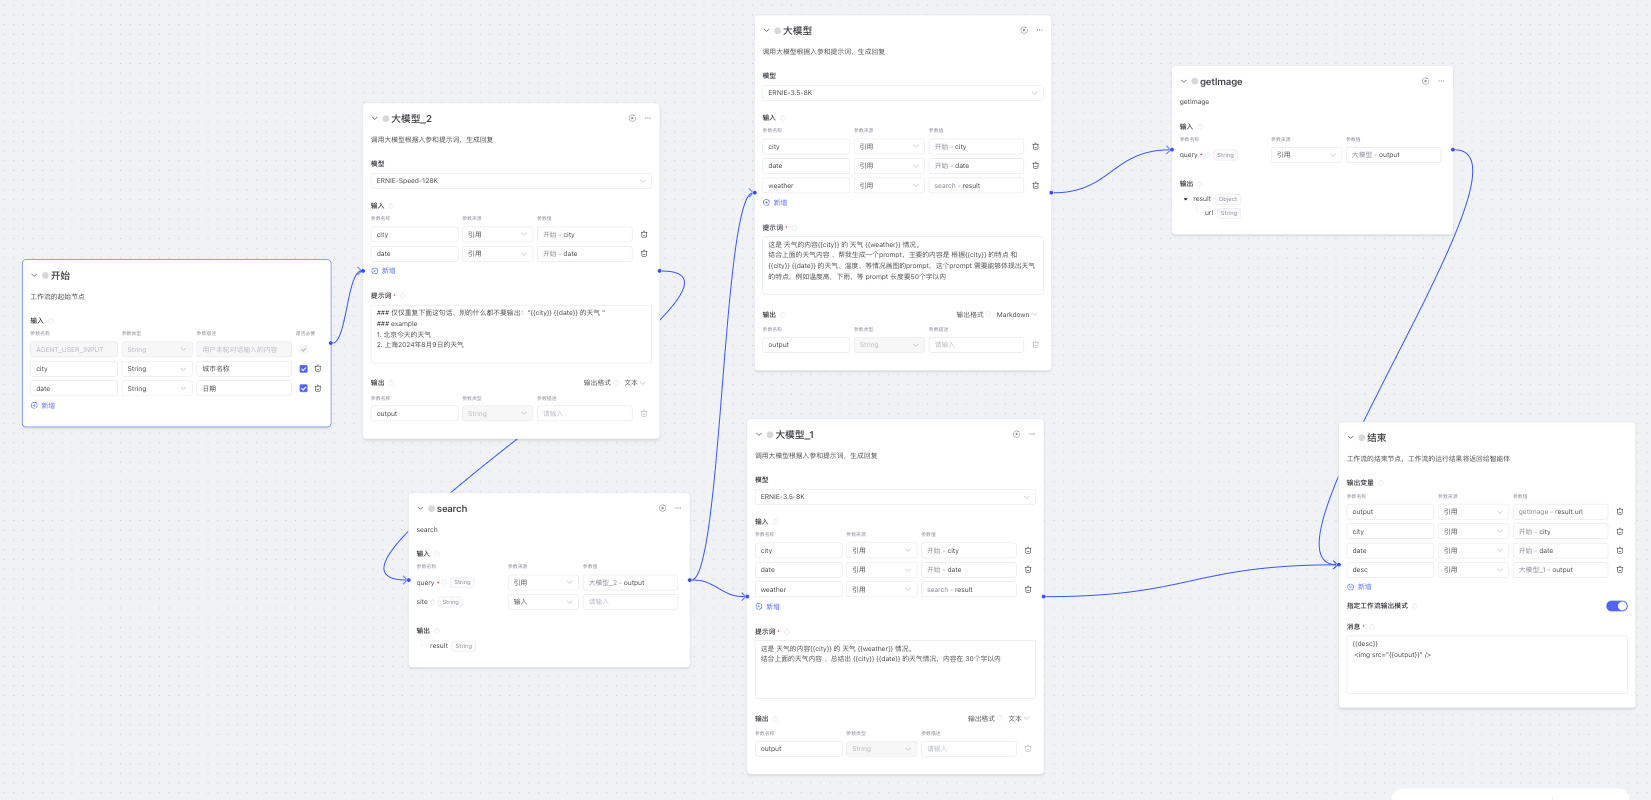The height and width of the screenshot is (800, 1651).
Task: Click the 消息 message text area in 结束
Action: pyautogui.click(x=1486, y=664)
